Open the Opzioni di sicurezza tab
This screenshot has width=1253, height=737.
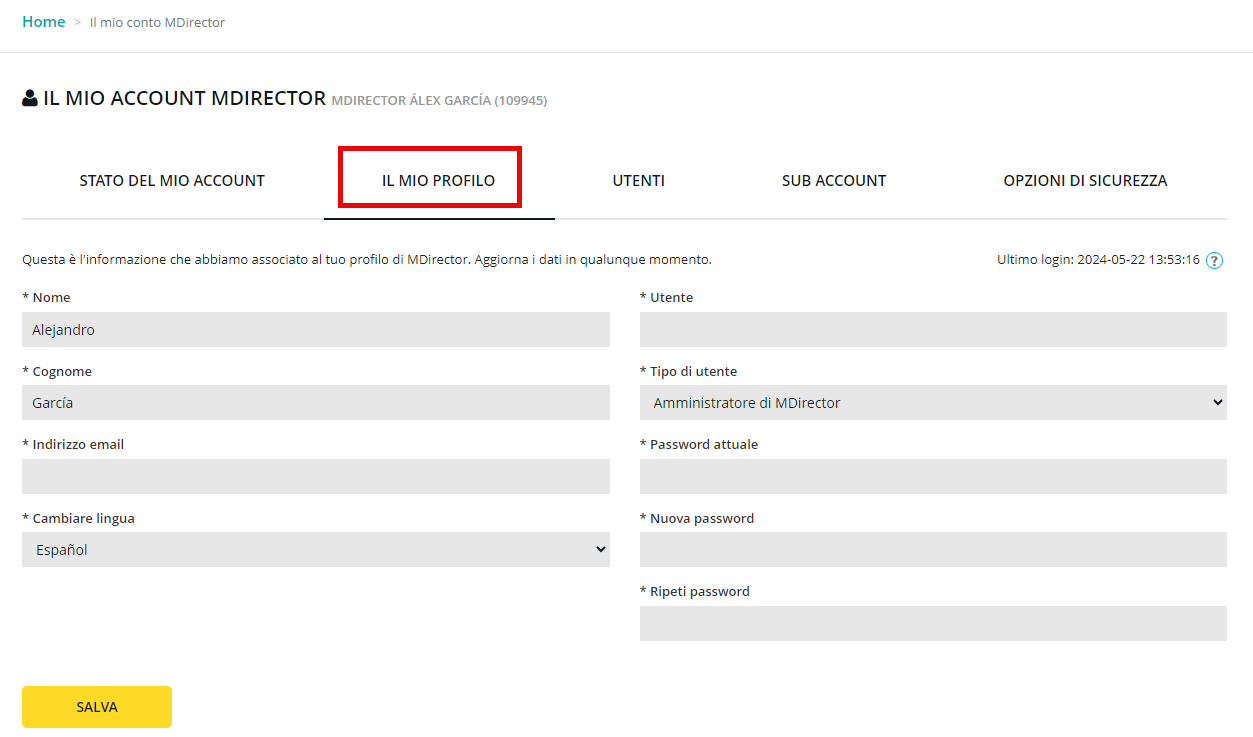[1085, 181]
